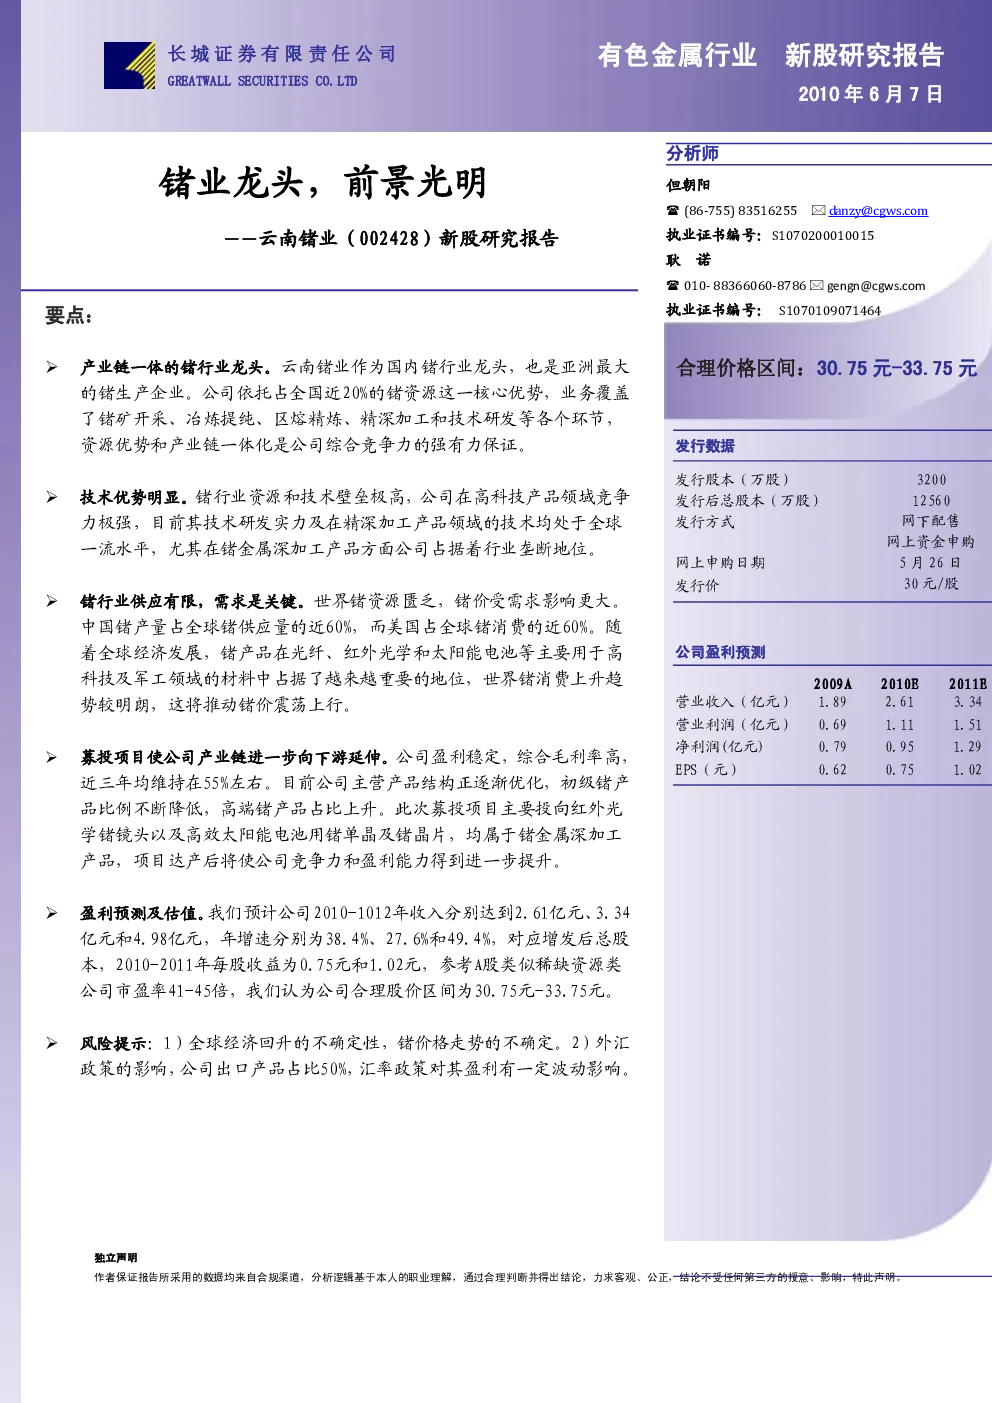Click the 净利润 2011E value 1.29
The height and width of the screenshot is (1403, 992).
click(967, 747)
